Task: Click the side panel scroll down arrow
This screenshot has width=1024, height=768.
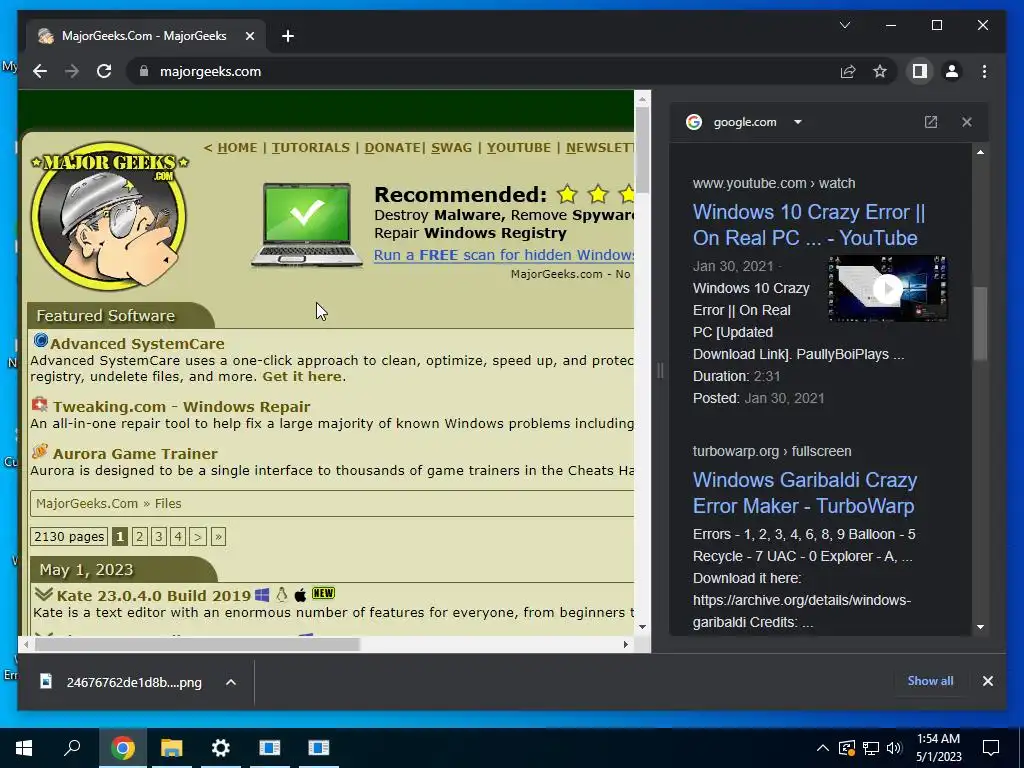Action: pyautogui.click(x=980, y=627)
